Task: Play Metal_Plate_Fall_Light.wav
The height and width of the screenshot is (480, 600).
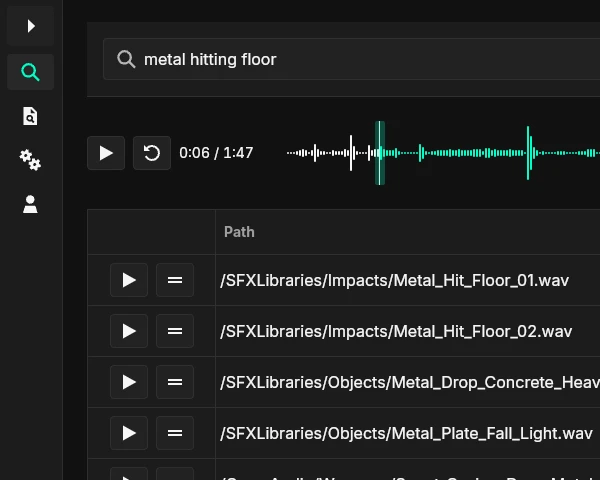Action: [129, 433]
